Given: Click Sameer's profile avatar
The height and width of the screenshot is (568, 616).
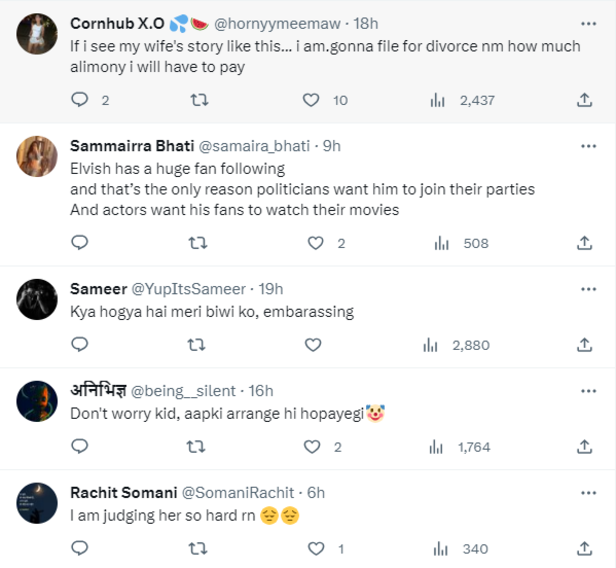Looking at the screenshot, I should tap(38, 299).
